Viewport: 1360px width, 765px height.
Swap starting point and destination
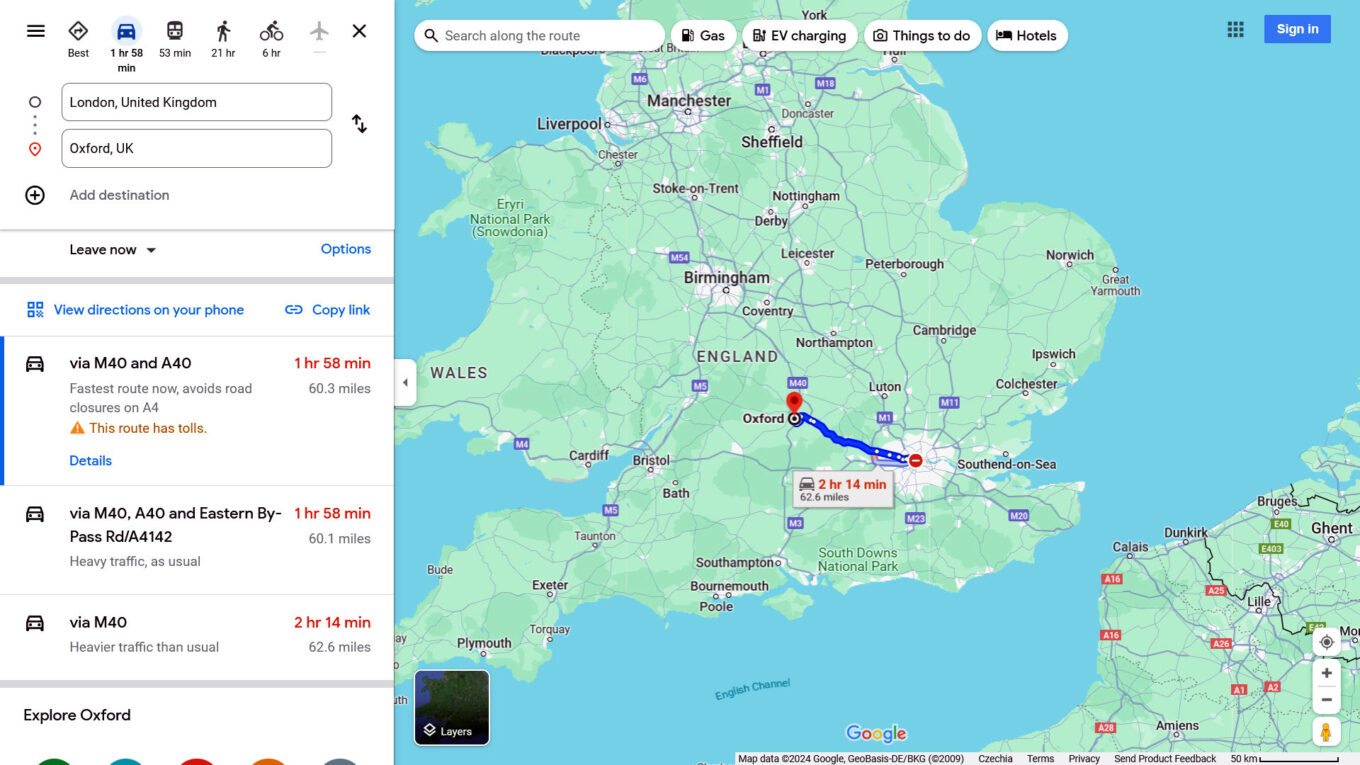pos(359,124)
